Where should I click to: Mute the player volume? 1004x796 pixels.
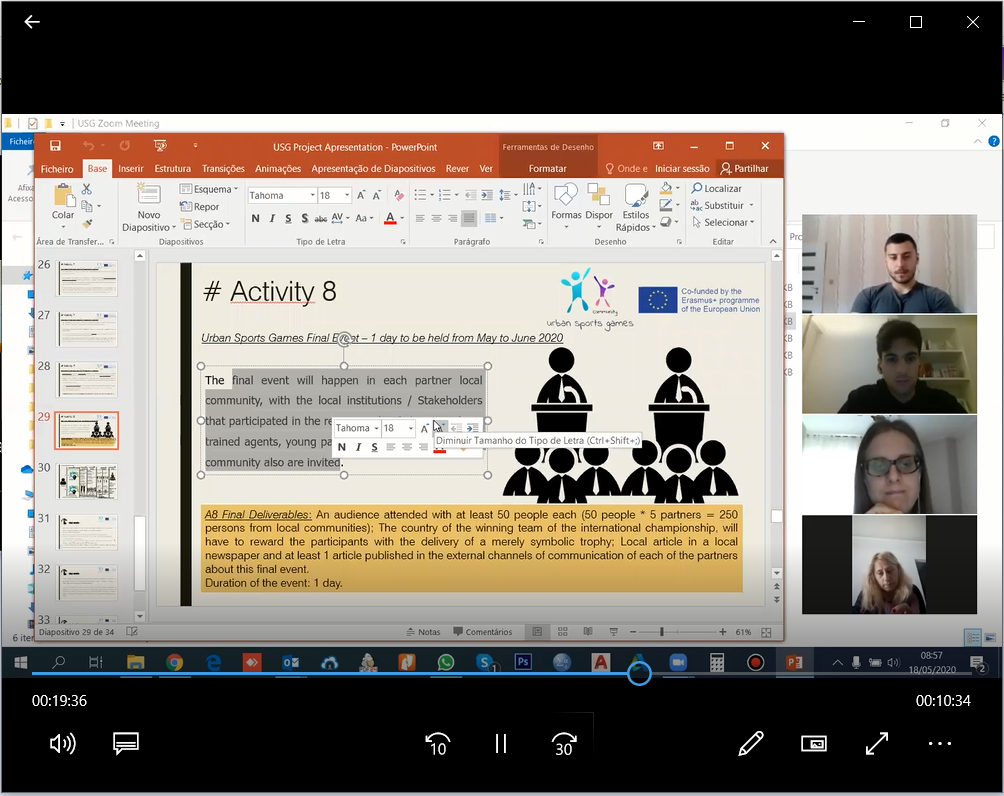click(x=62, y=743)
